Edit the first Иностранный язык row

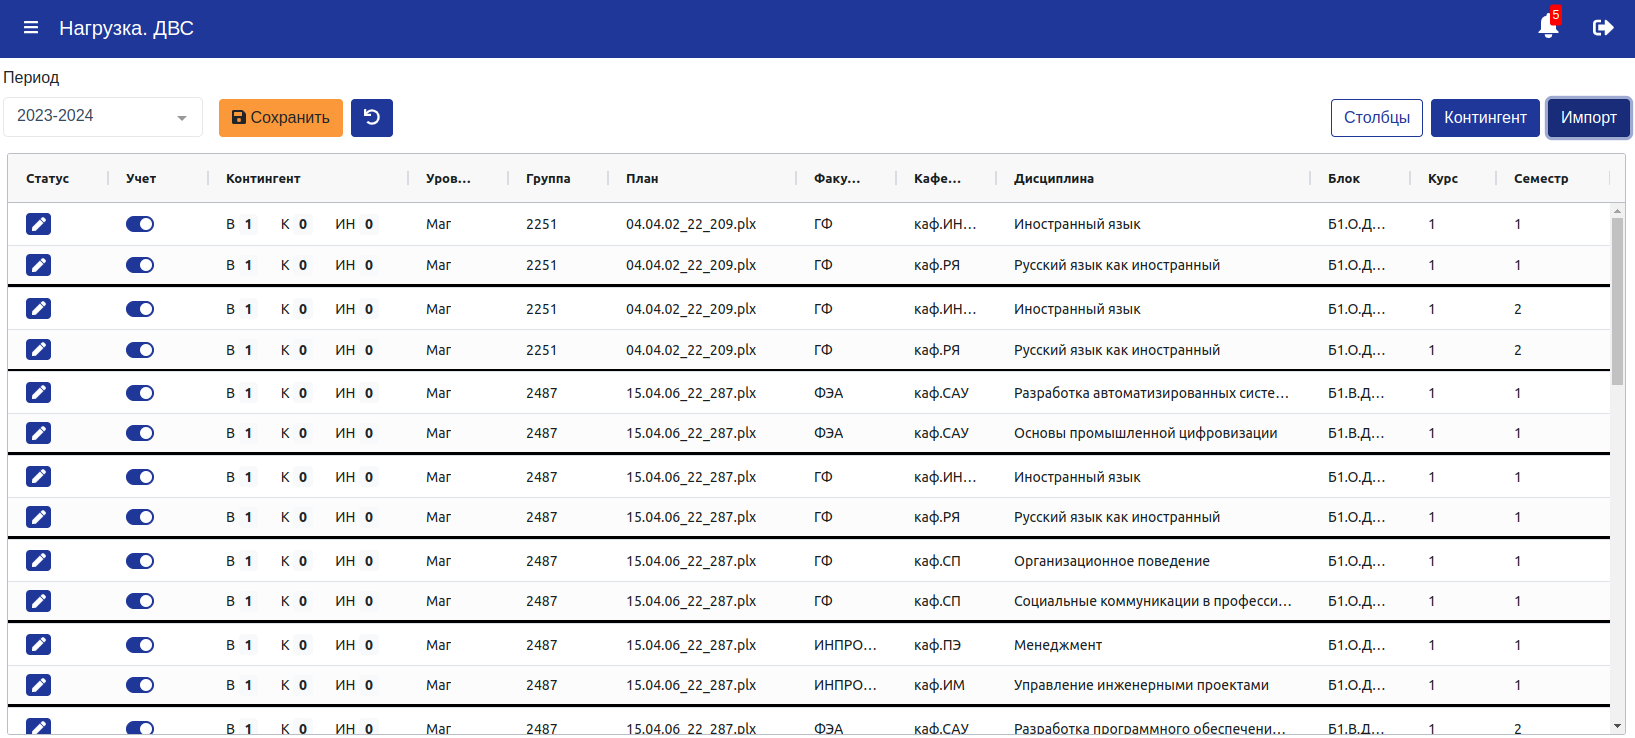pyautogui.click(x=39, y=224)
